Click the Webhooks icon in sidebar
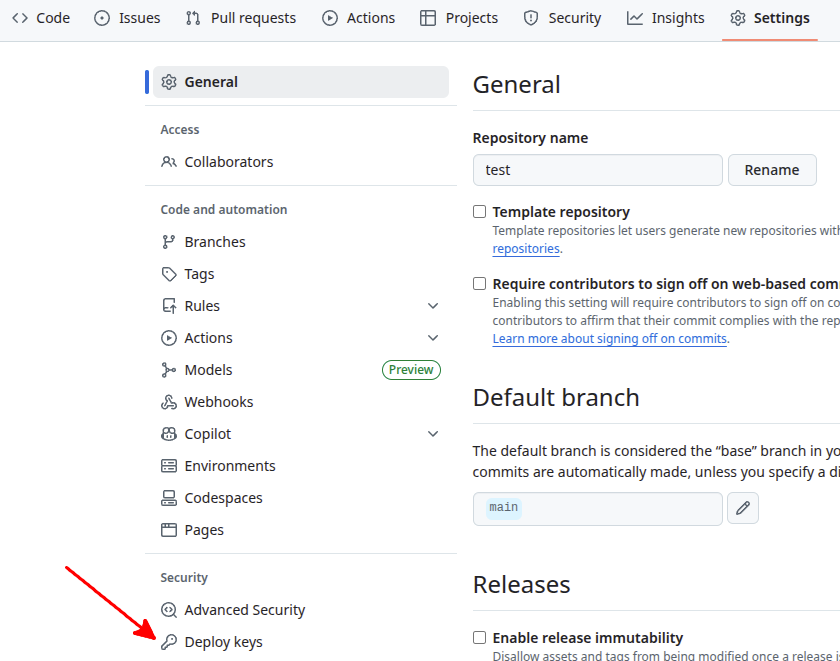 click(169, 402)
